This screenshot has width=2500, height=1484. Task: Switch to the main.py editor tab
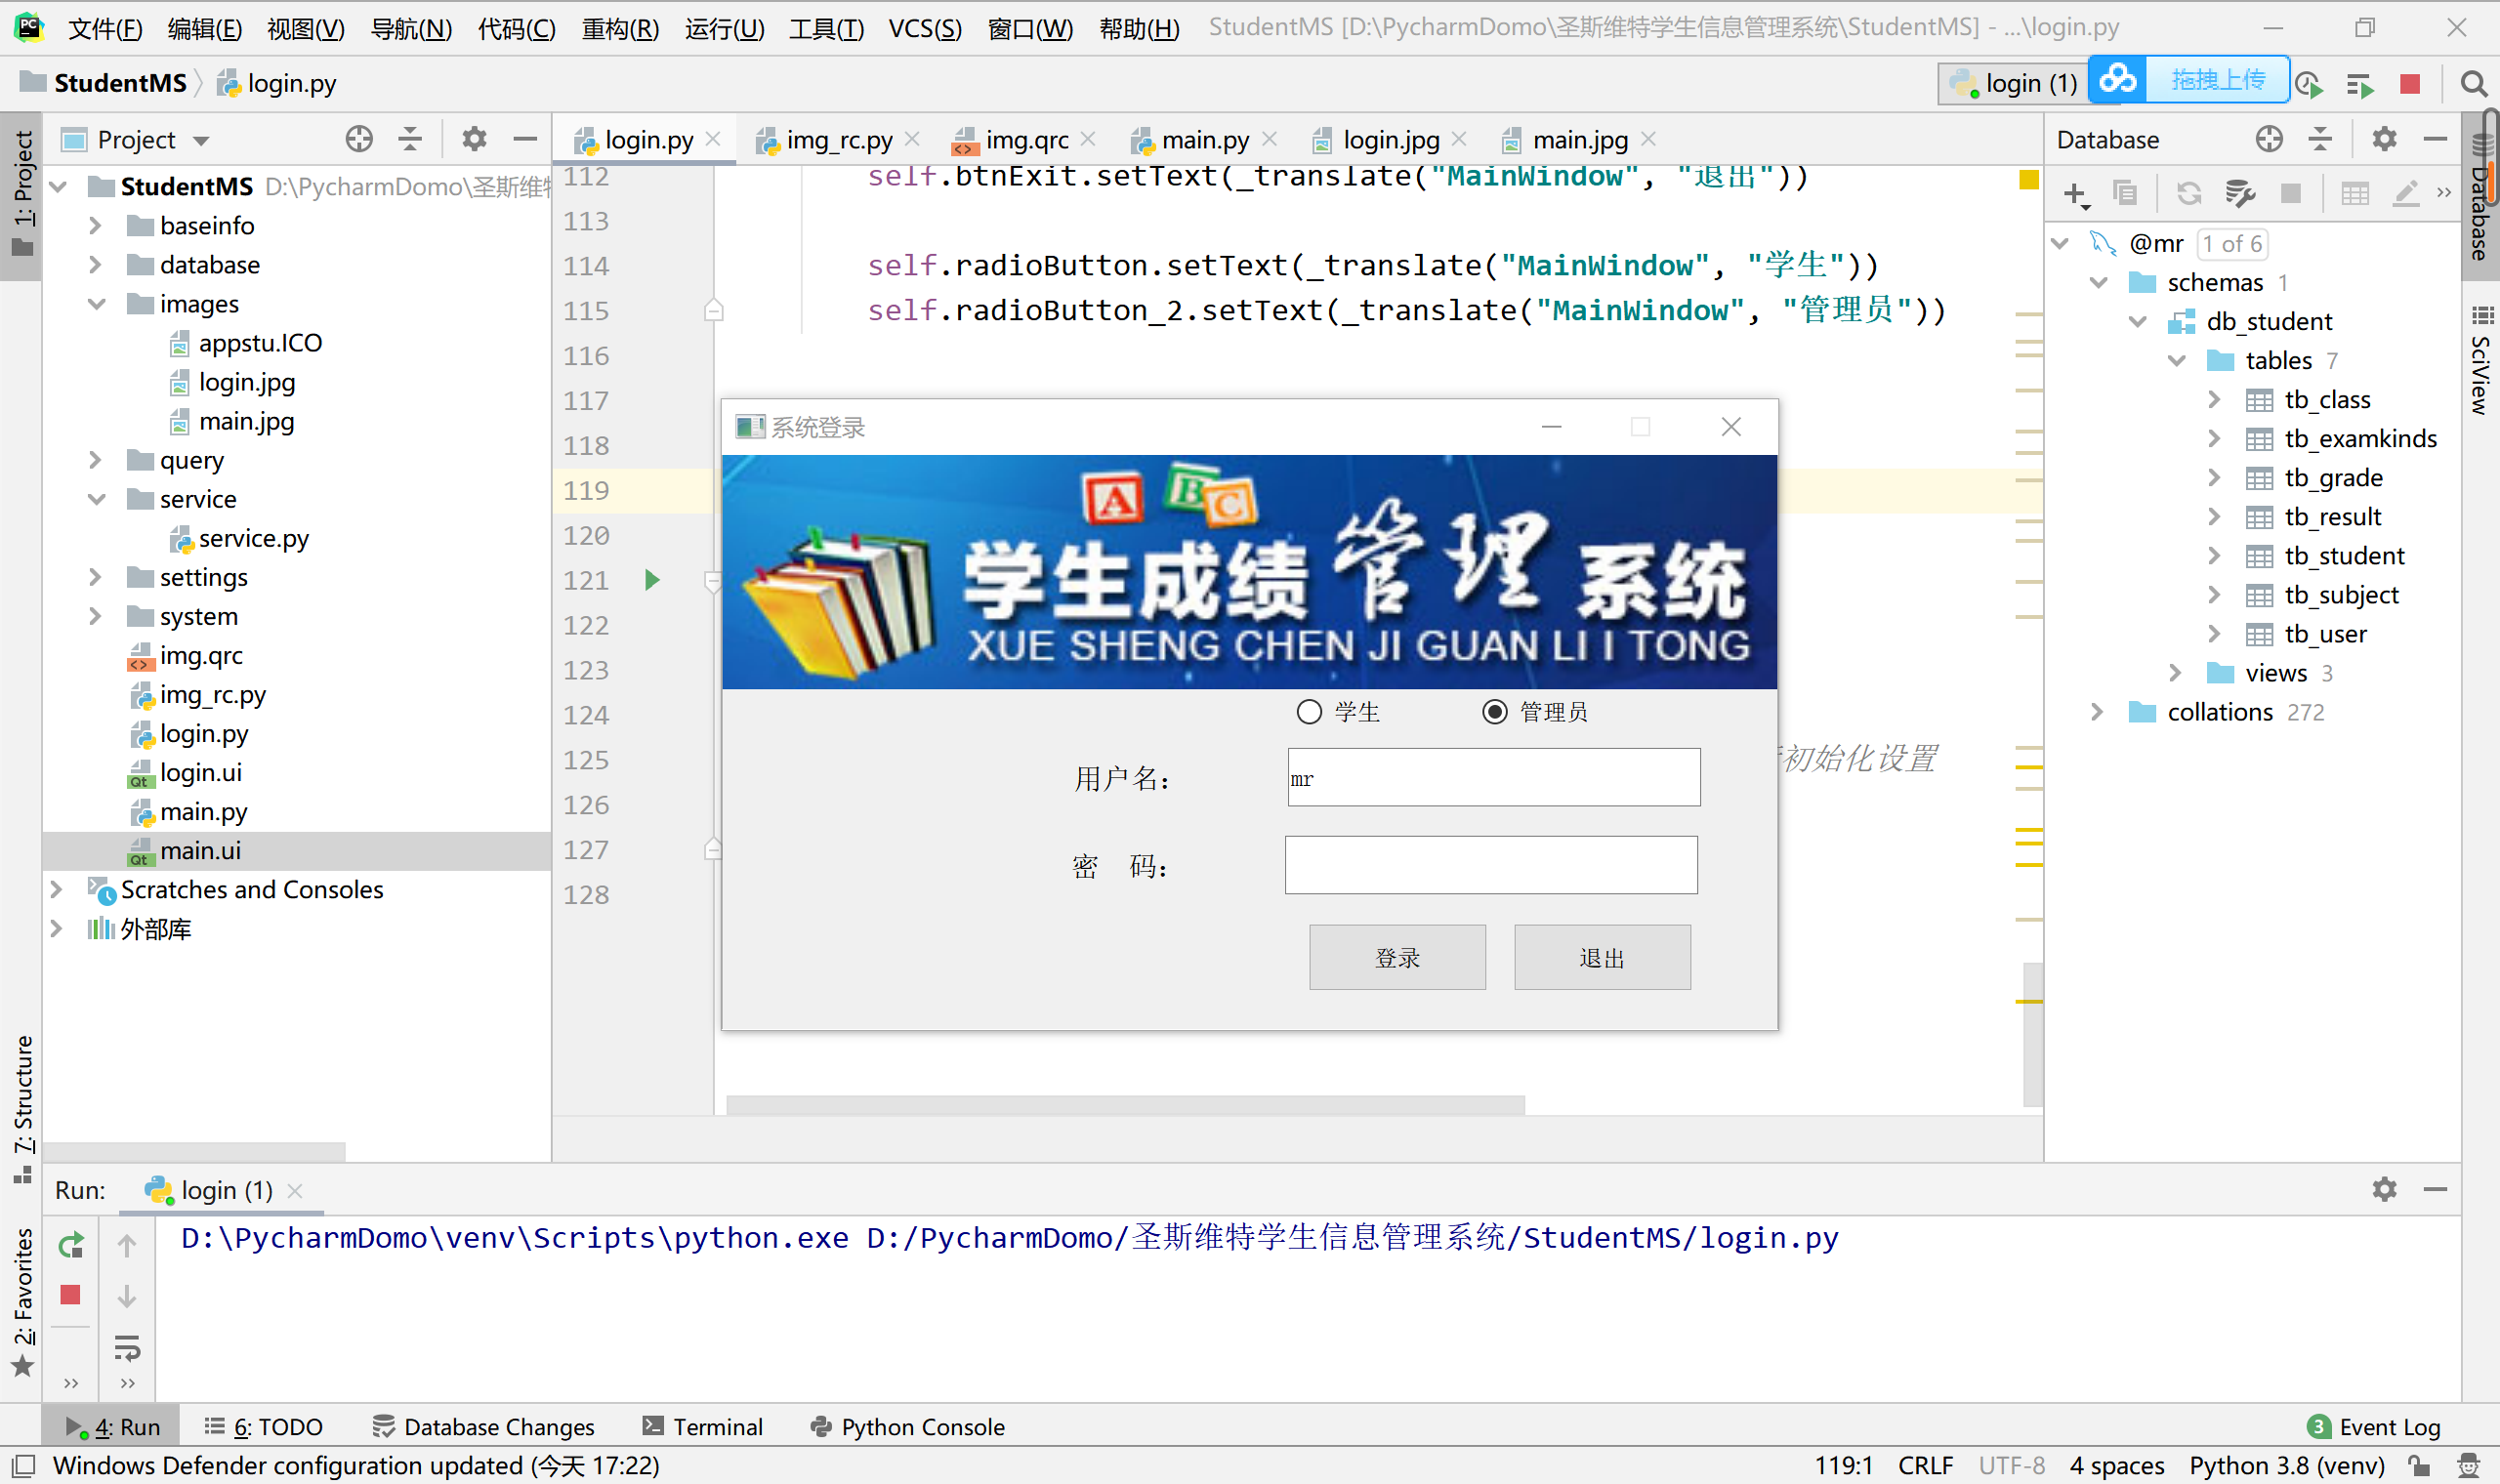point(1204,140)
